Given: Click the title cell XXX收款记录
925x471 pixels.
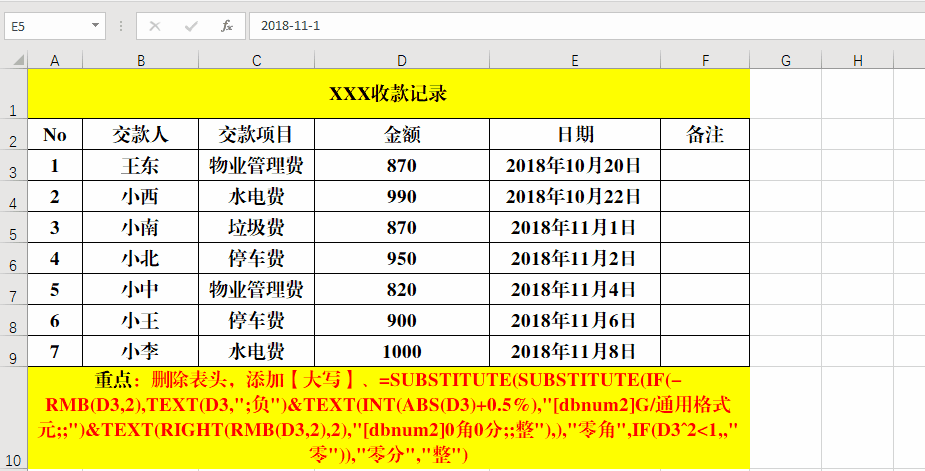Looking at the screenshot, I should click(388, 93).
